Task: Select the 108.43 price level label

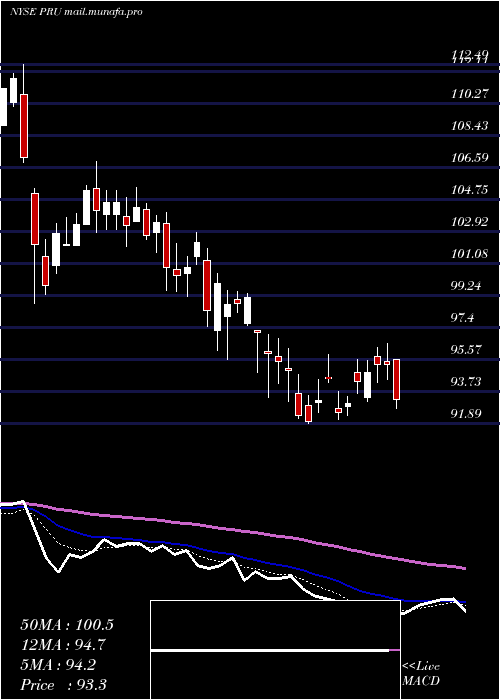Action: [x=469, y=126]
